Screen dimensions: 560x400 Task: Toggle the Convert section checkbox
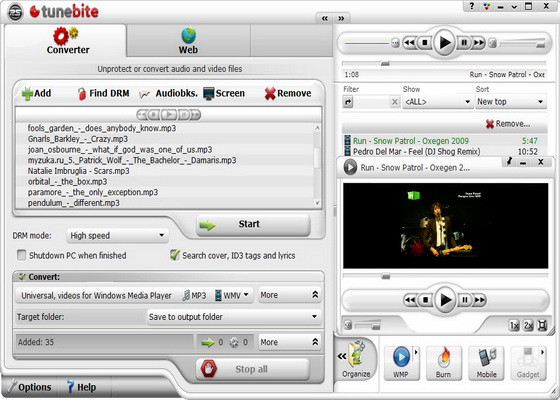(22, 277)
